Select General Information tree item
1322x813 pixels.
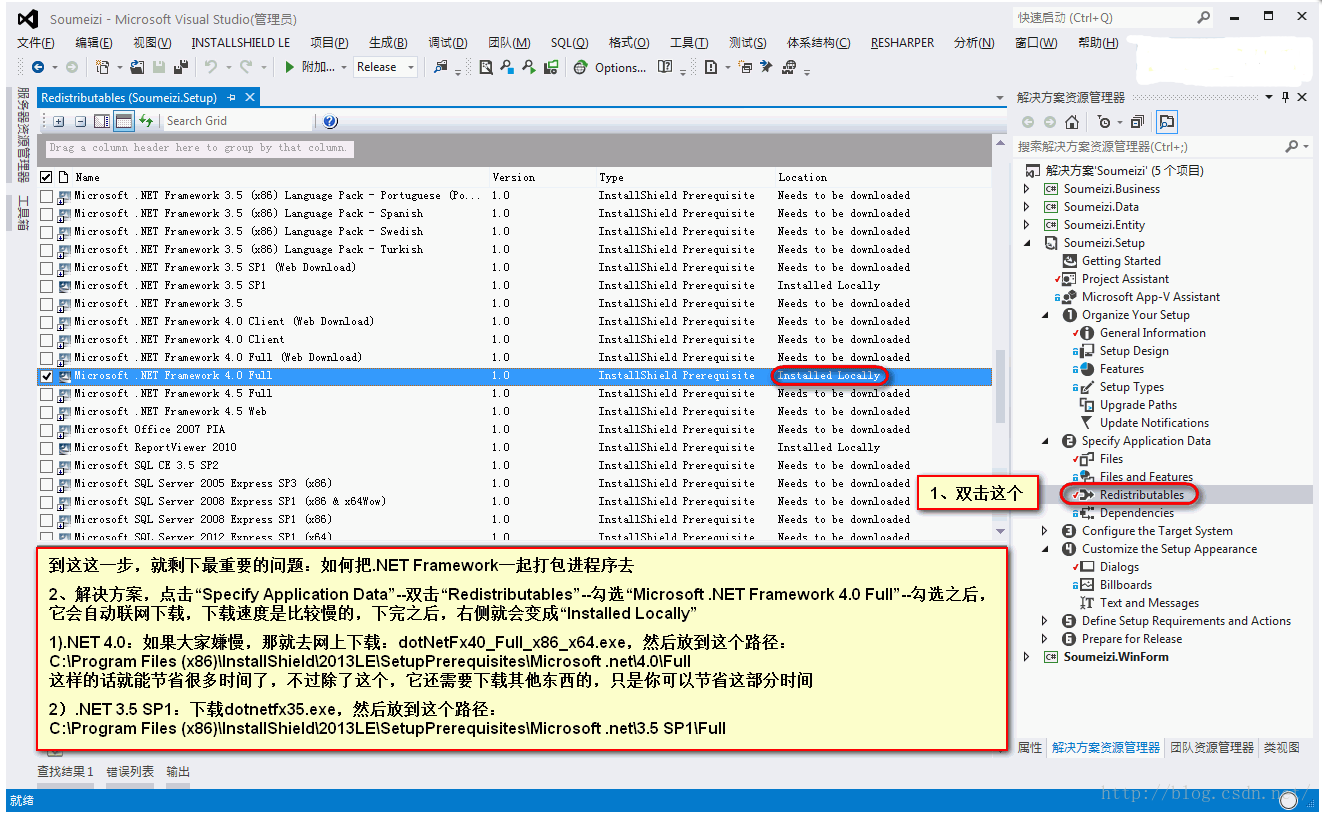click(1152, 333)
